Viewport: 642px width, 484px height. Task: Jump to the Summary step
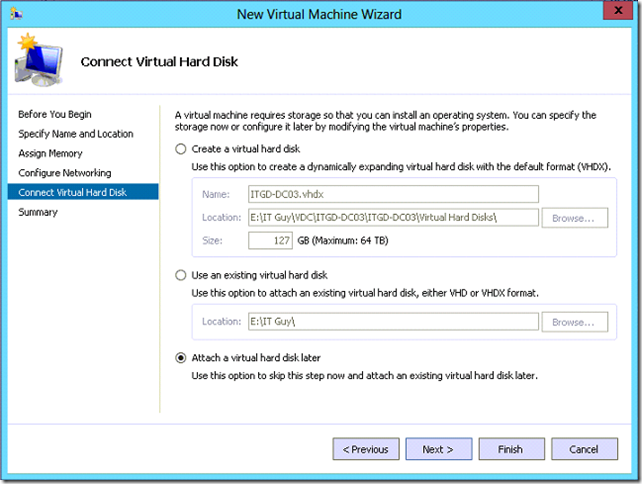click(x=38, y=212)
